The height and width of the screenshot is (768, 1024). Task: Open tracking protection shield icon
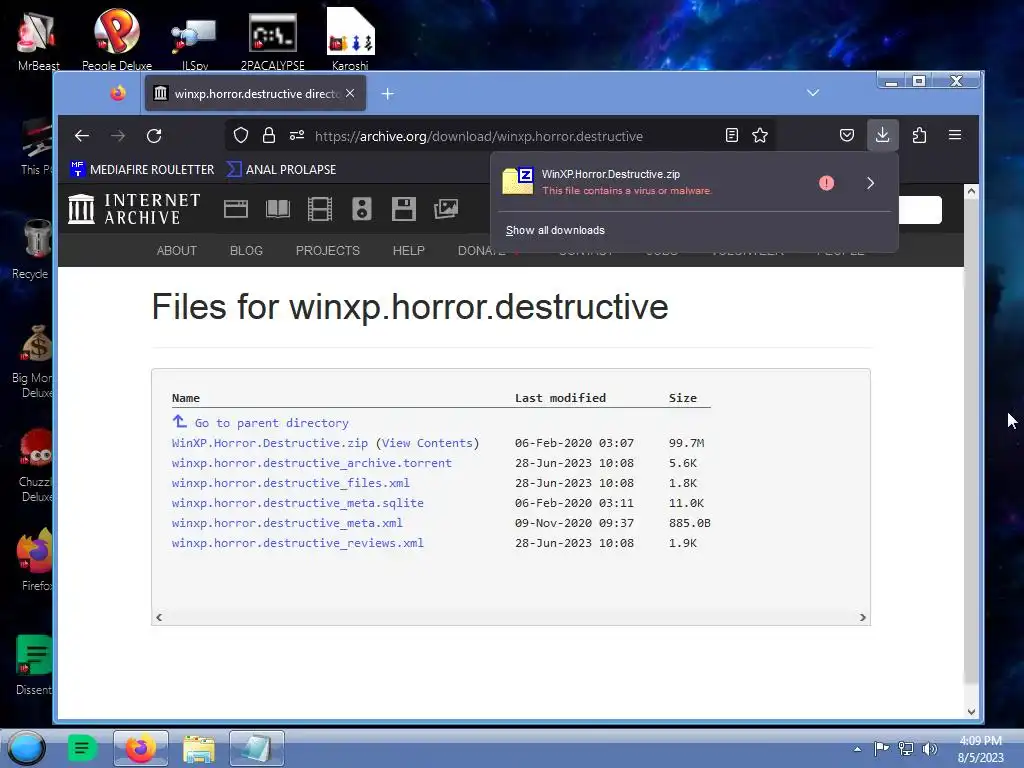tap(241, 135)
